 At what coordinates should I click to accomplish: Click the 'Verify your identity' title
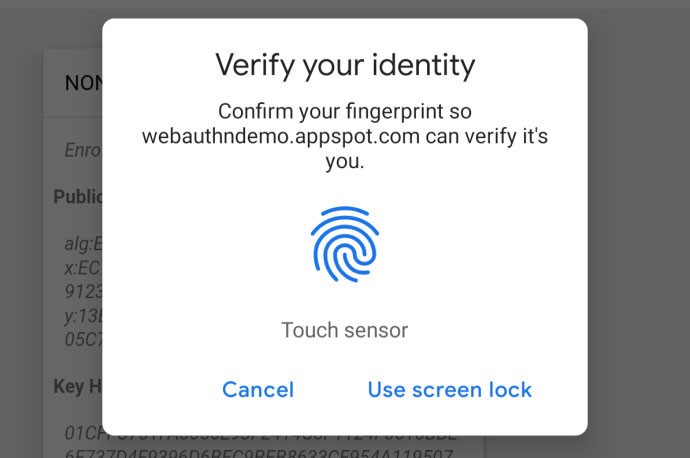345,66
